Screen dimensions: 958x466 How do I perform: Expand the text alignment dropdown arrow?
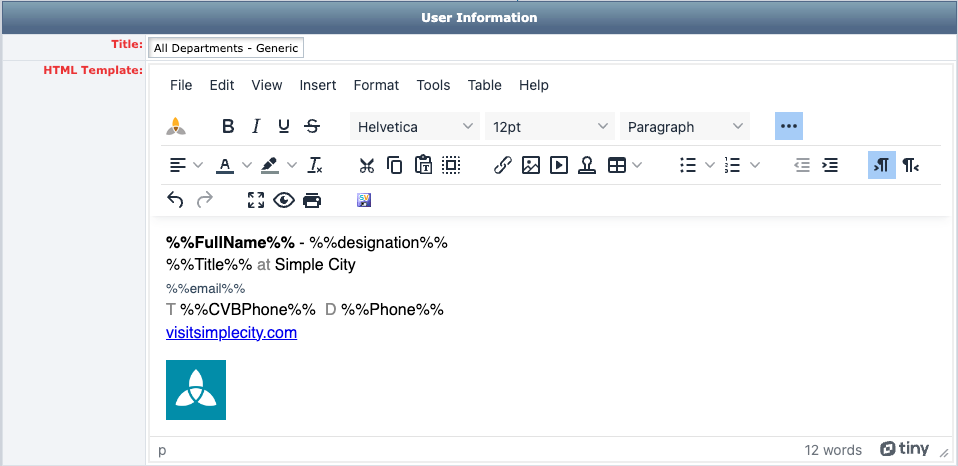(198, 165)
